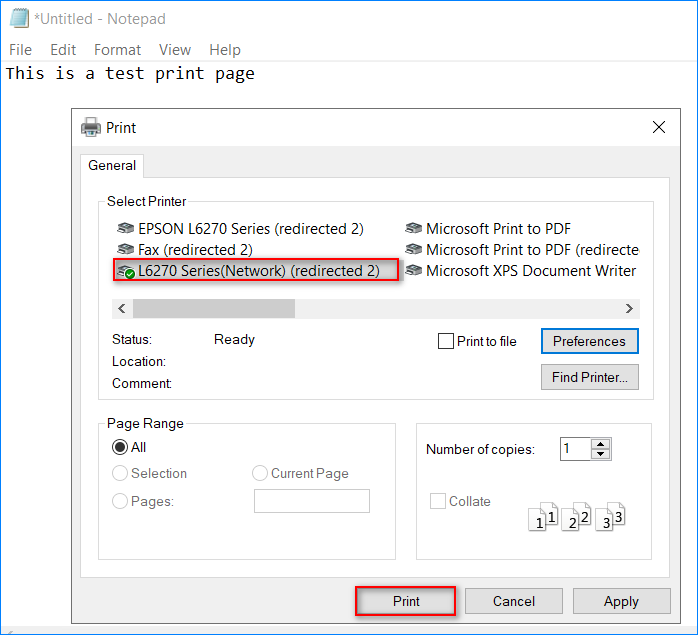Choose Microsoft Print to PDF (redirected) name
698x635 pixels.
533,250
